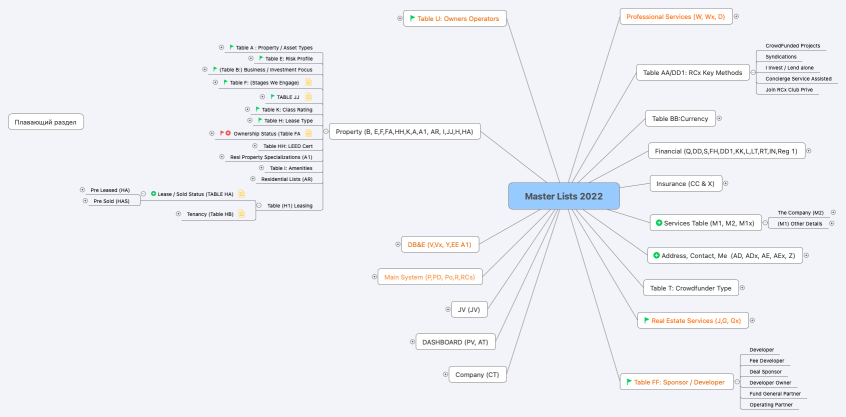
Task: Select central topic Master Lists 2022
Action: click(x=564, y=196)
